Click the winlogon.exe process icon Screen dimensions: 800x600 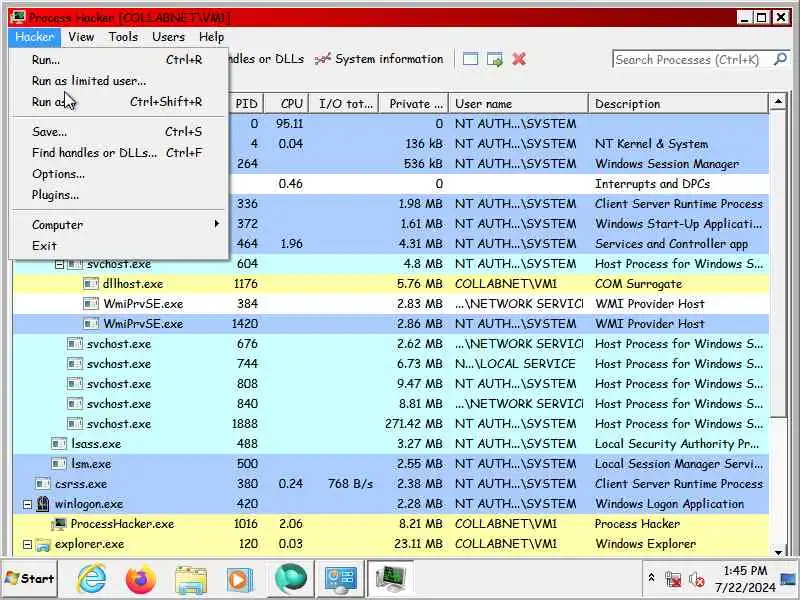(43, 504)
